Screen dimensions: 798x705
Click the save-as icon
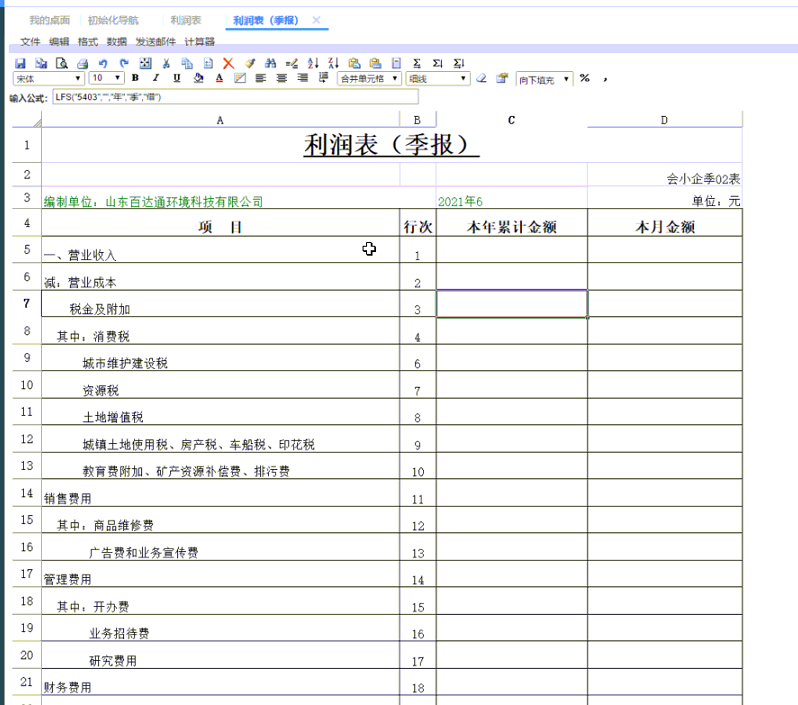pos(41,63)
